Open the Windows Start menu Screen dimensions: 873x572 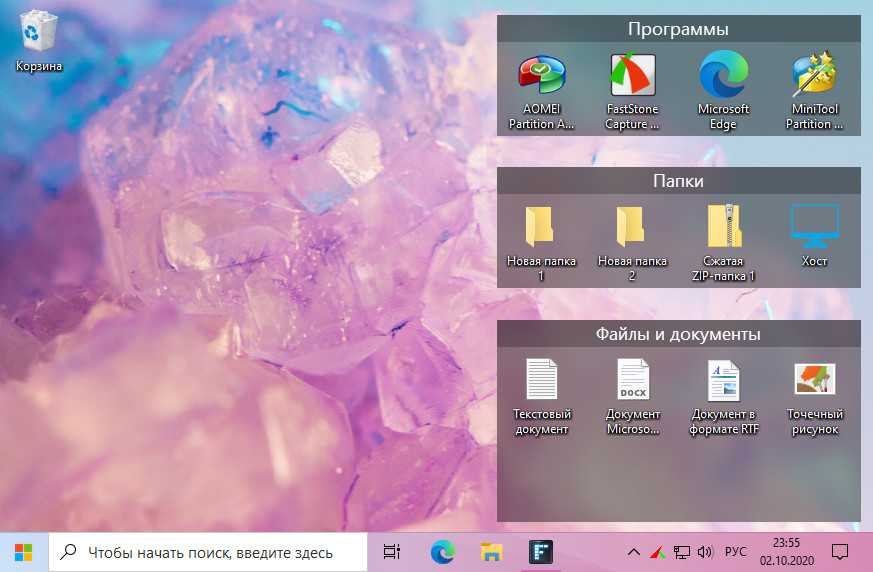pyautogui.click(x=24, y=551)
